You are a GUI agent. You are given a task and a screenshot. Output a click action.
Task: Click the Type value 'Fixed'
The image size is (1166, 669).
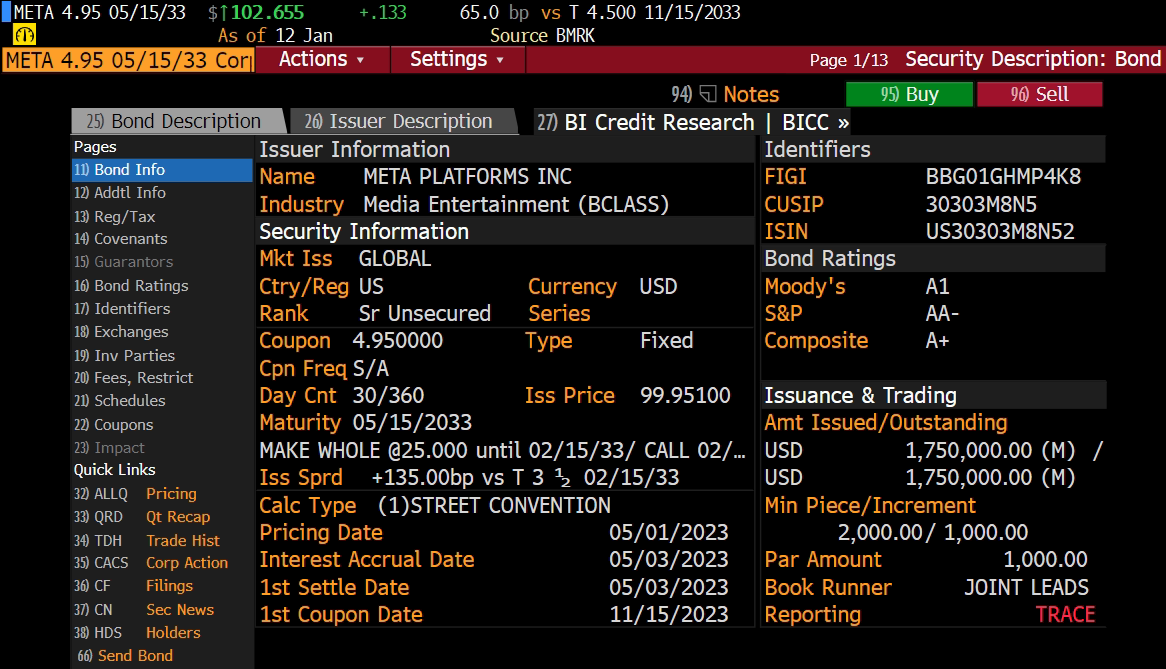pos(666,341)
